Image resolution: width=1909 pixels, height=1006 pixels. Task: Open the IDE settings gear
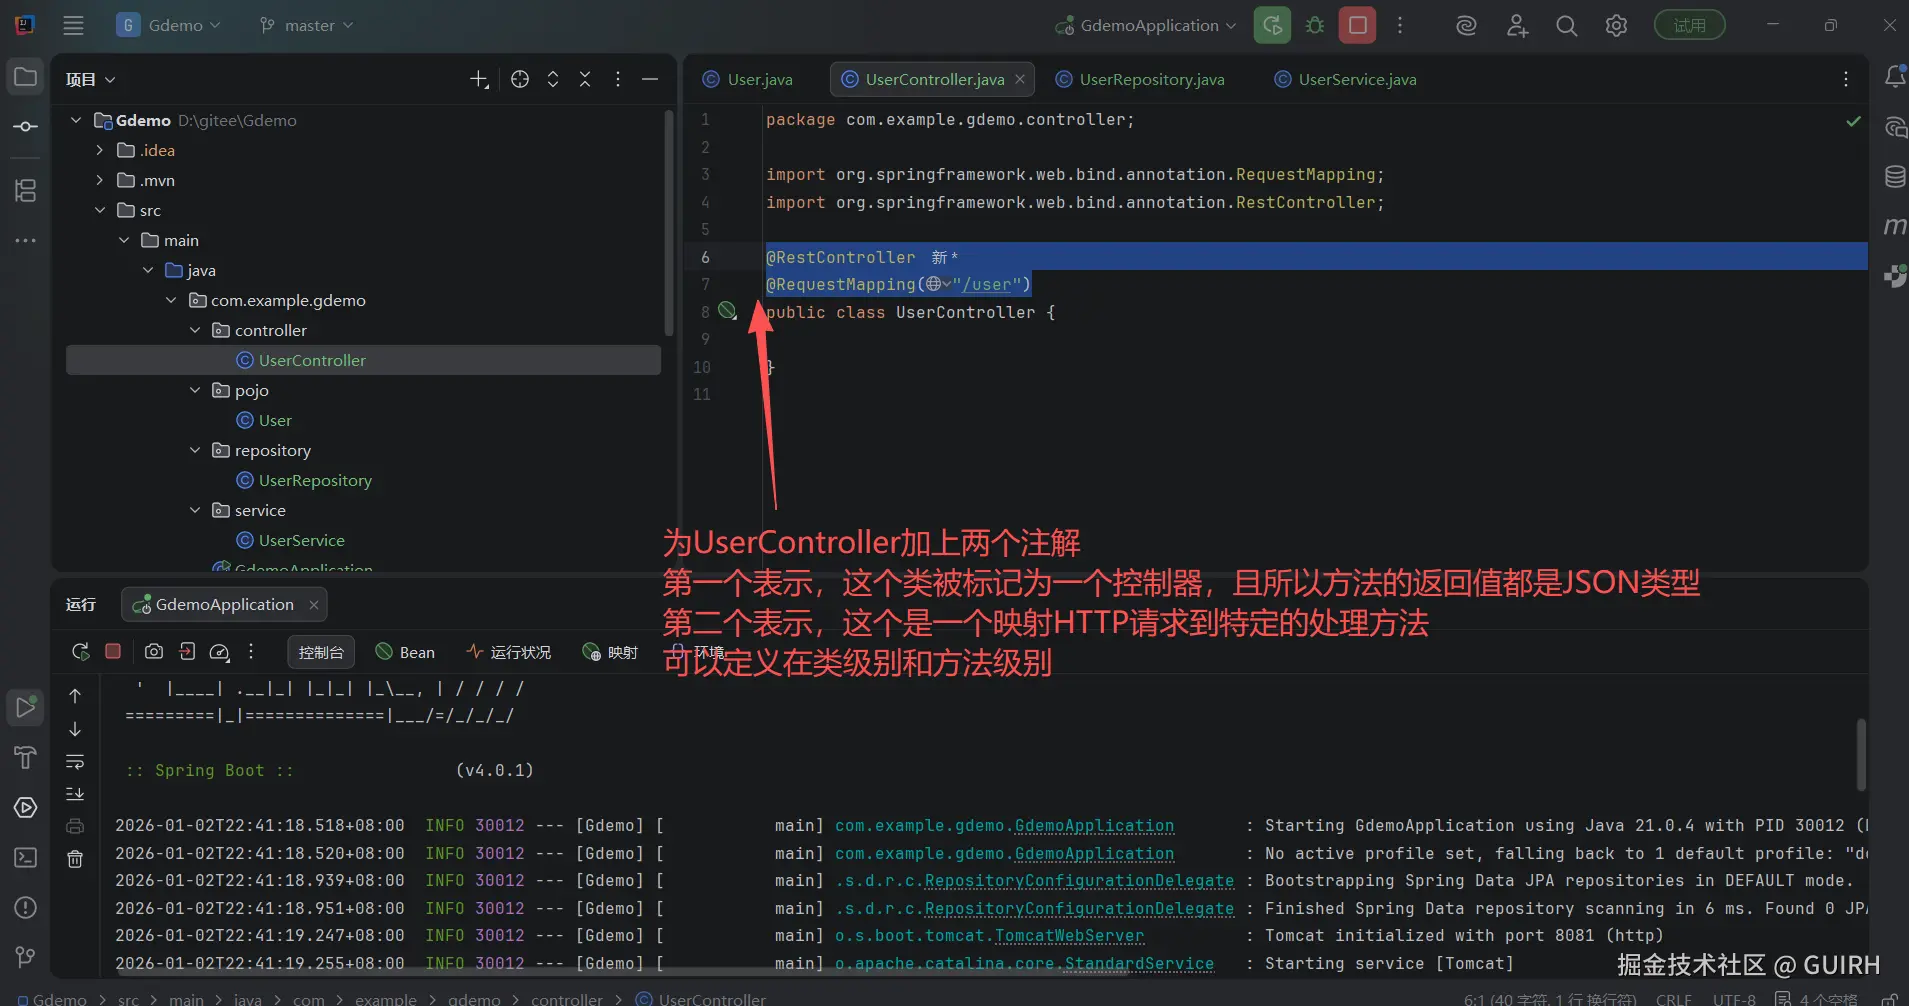click(1616, 25)
